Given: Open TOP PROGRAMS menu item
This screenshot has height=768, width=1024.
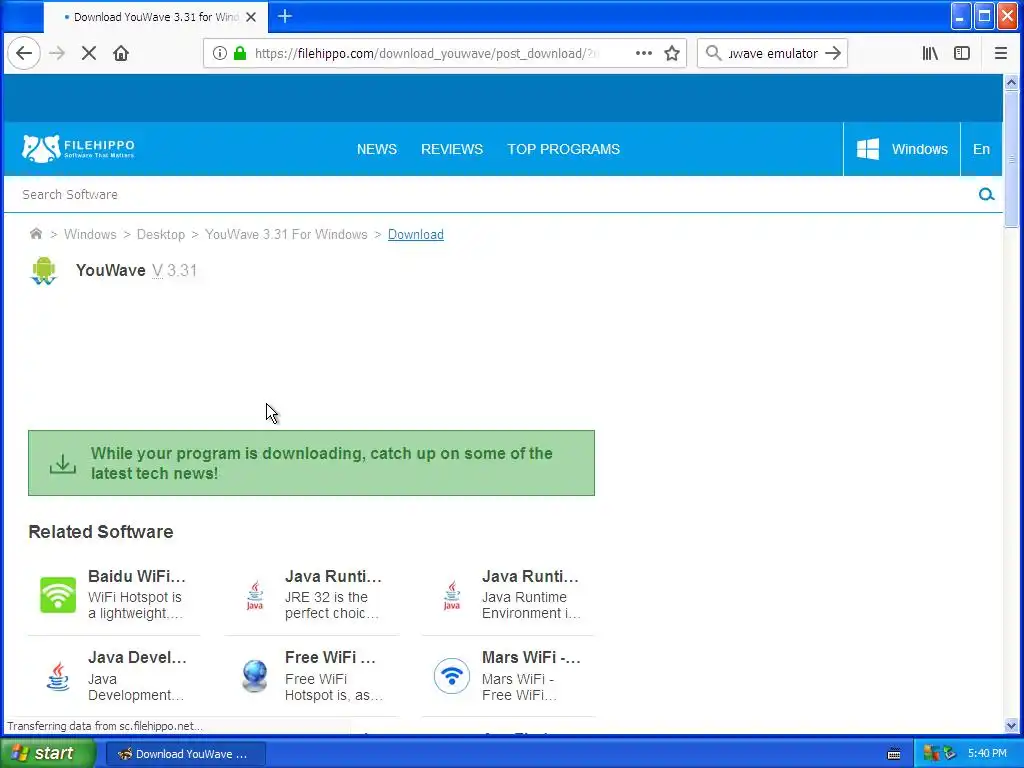Looking at the screenshot, I should 564,149.
